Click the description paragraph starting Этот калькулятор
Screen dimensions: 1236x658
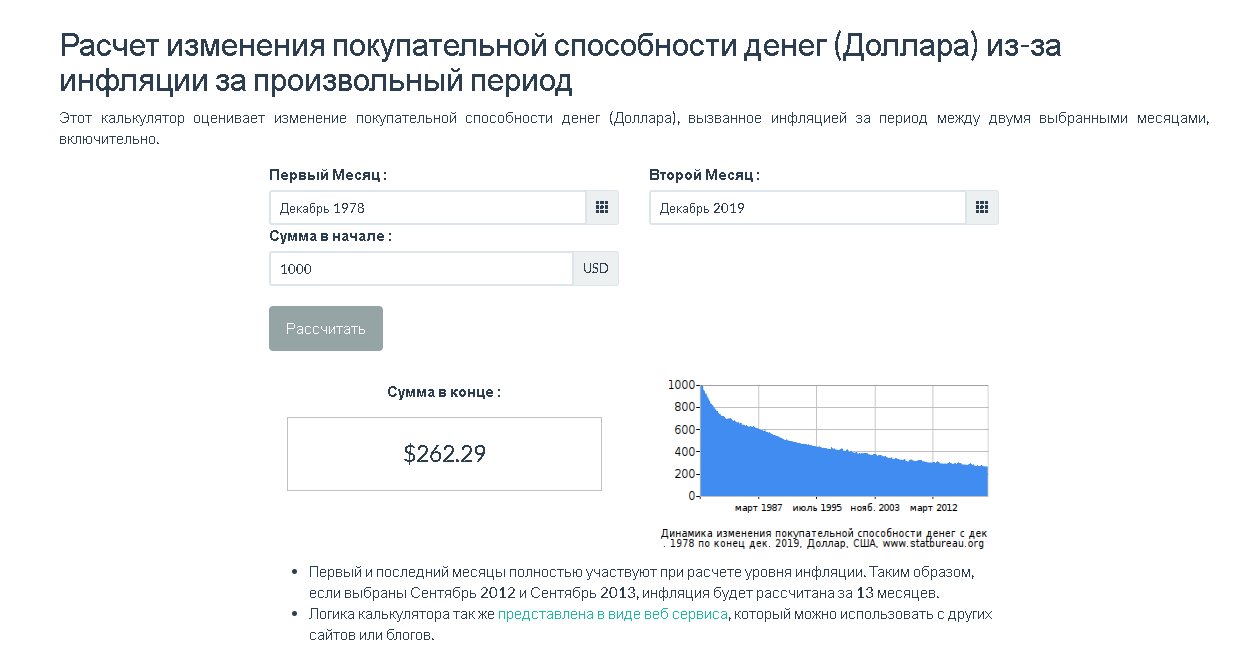click(634, 128)
